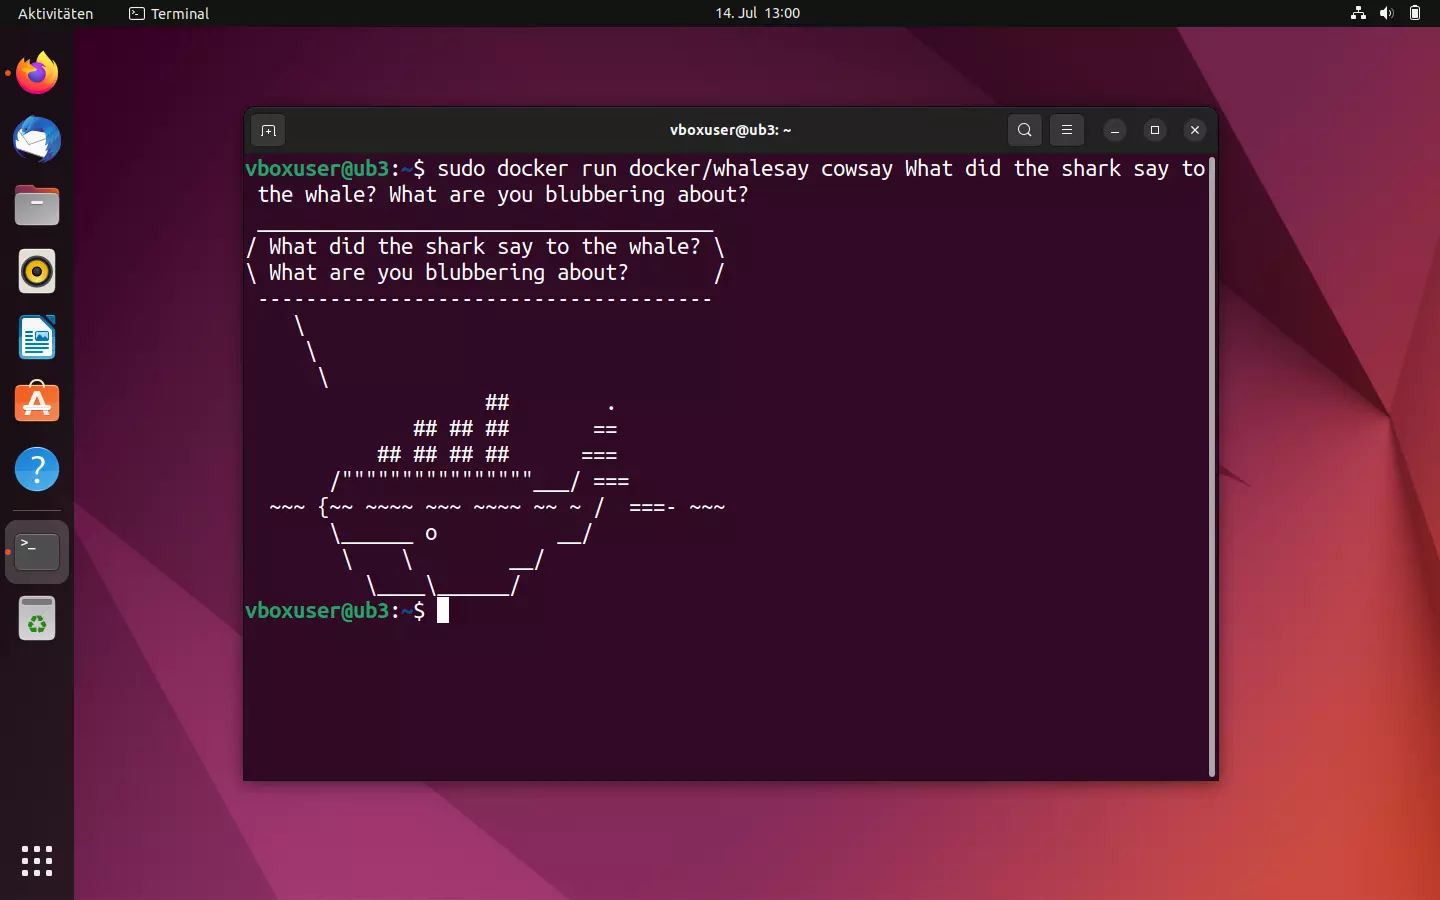Image resolution: width=1440 pixels, height=900 pixels.
Task: Open a new terminal tab
Action: coord(268,130)
